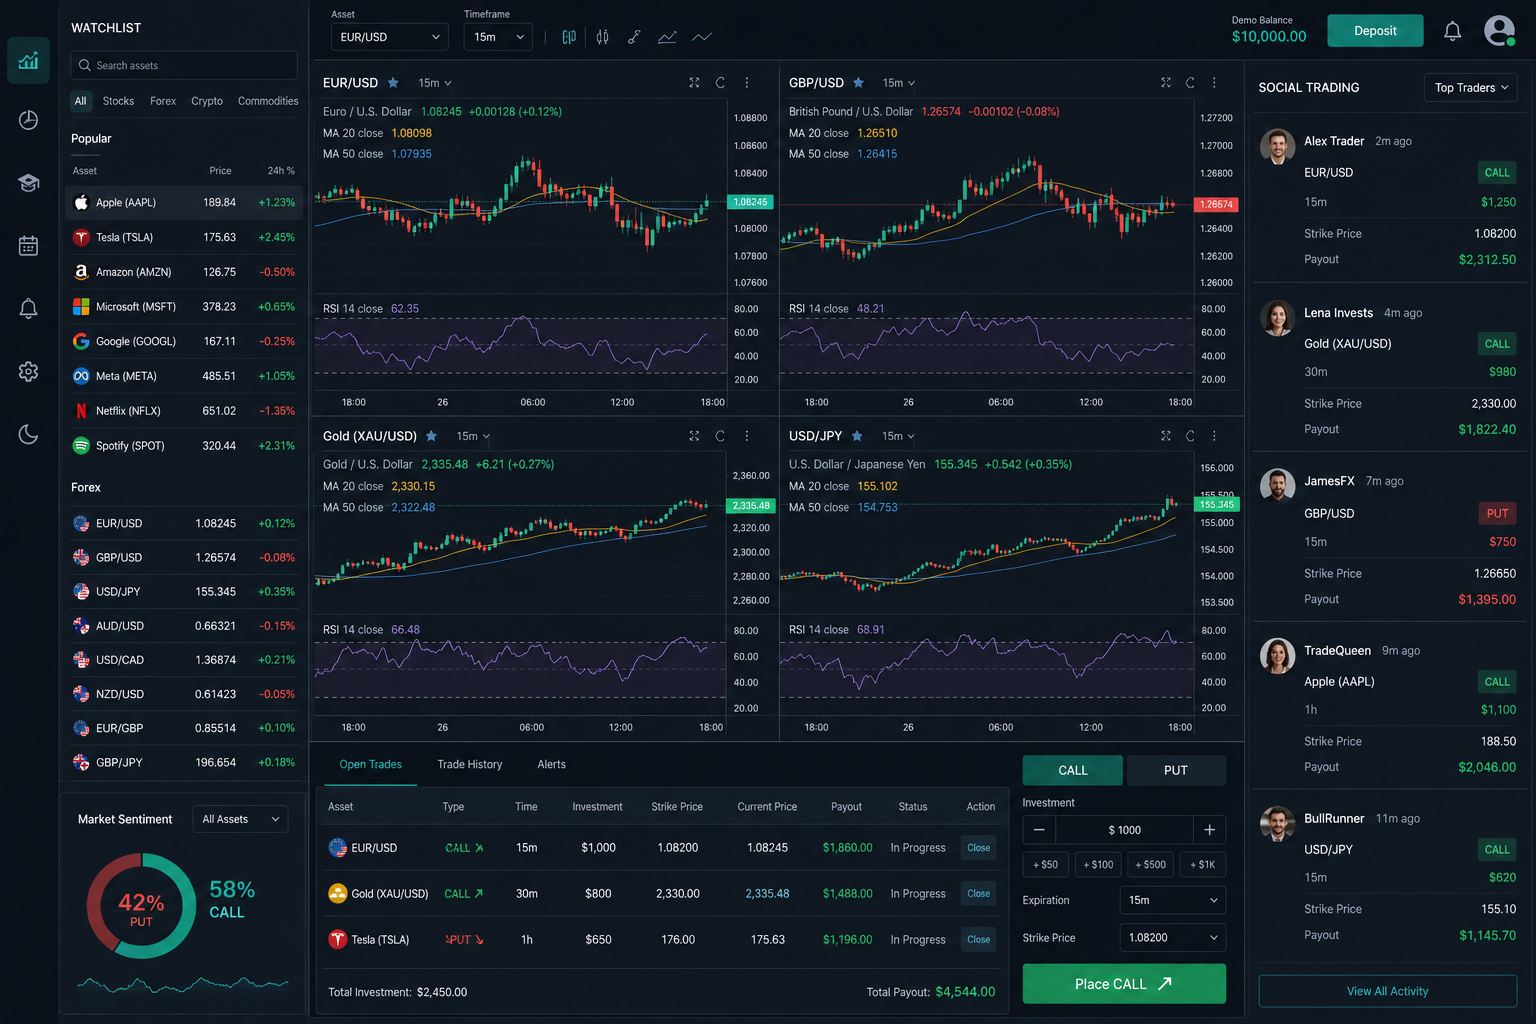Open View All Activity link
The image size is (1536, 1024).
pyautogui.click(x=1387, y=991)
